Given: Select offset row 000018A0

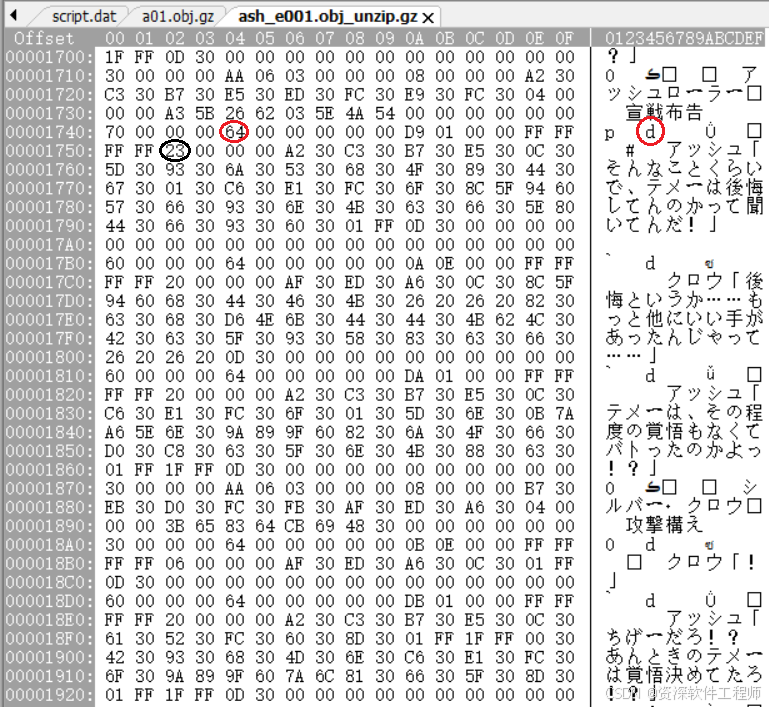Looking at the screenshot, I should tap(49, 545).
